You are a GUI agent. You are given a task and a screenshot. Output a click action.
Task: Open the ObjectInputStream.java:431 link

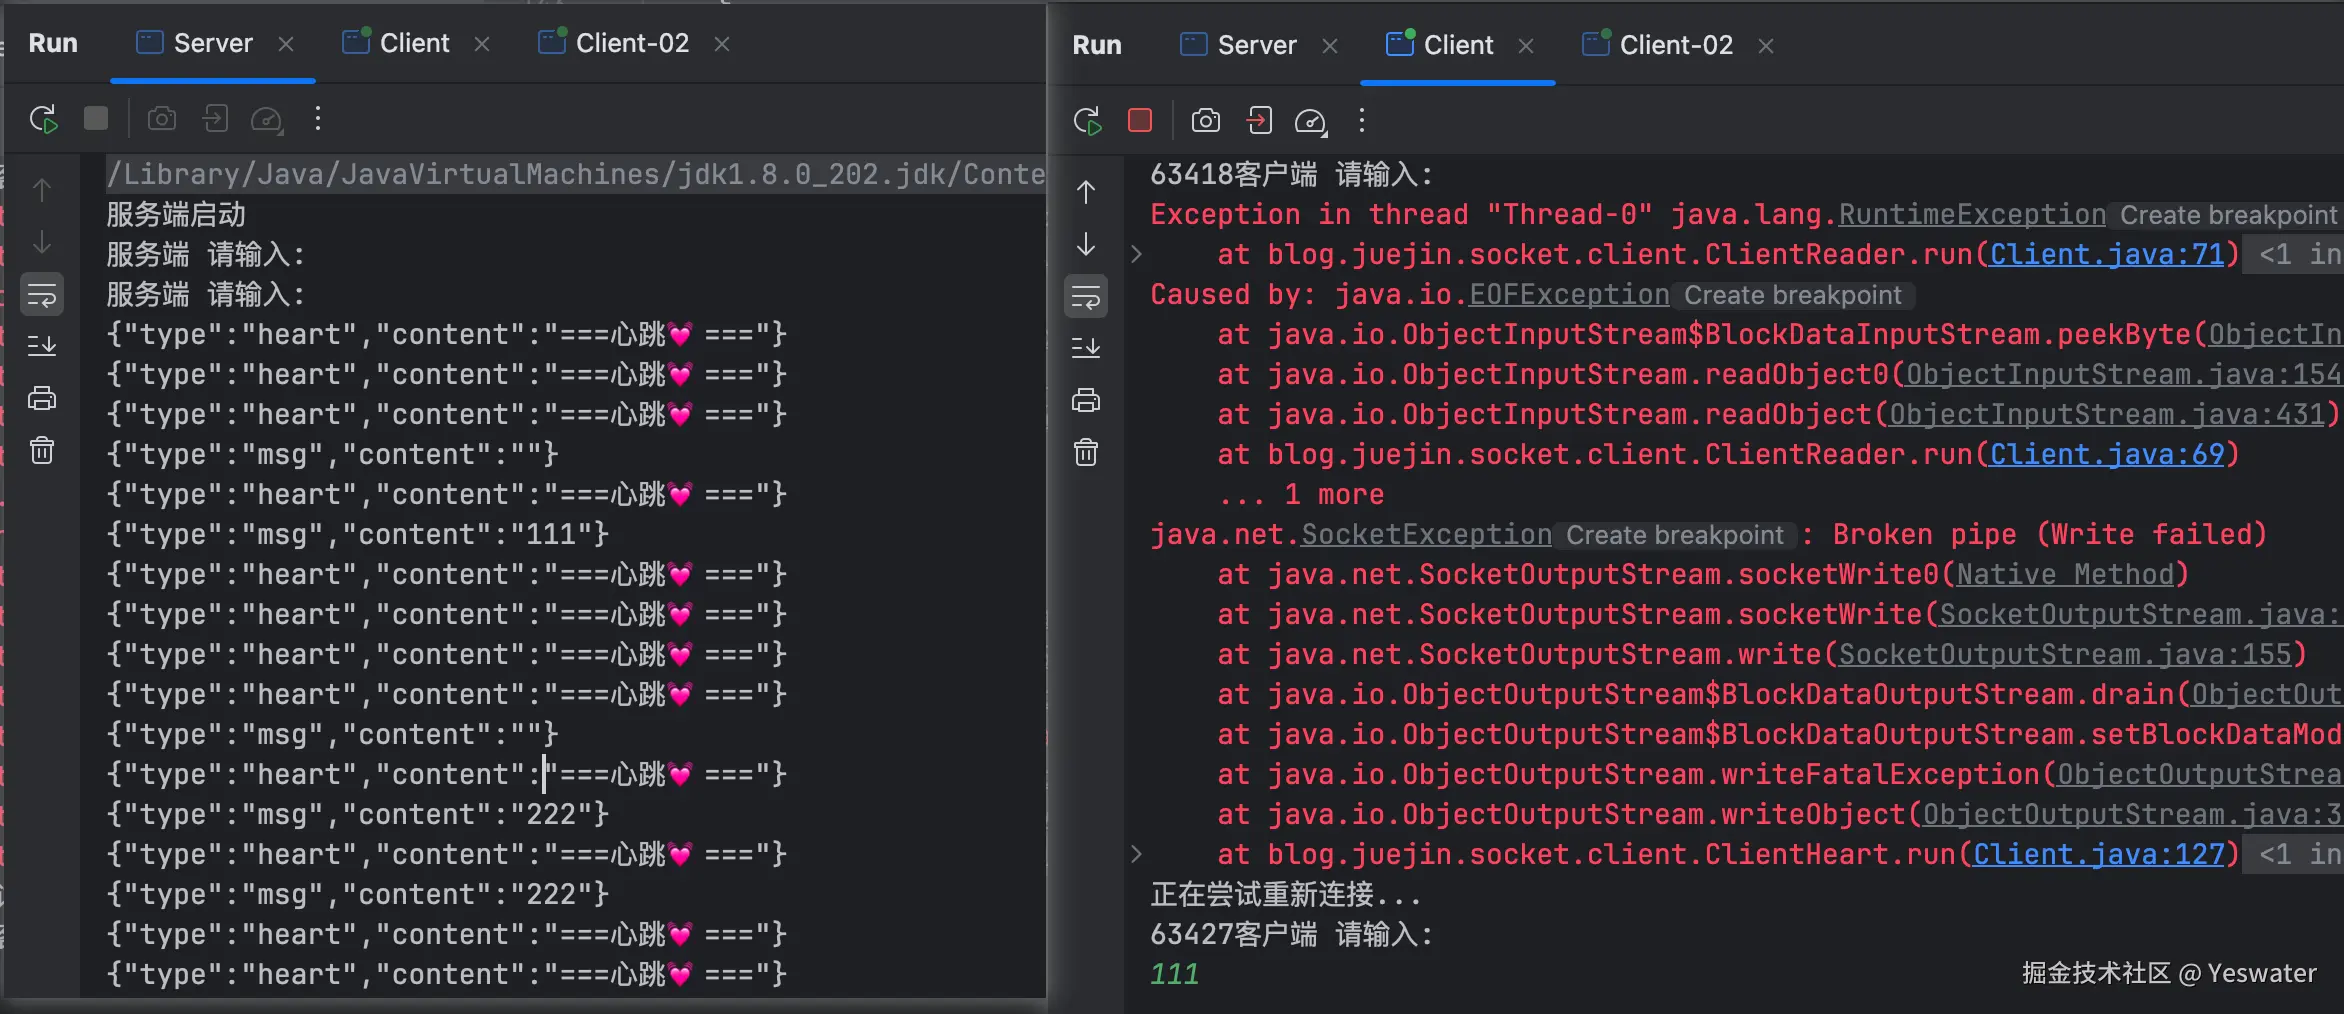pos(2107,414)
